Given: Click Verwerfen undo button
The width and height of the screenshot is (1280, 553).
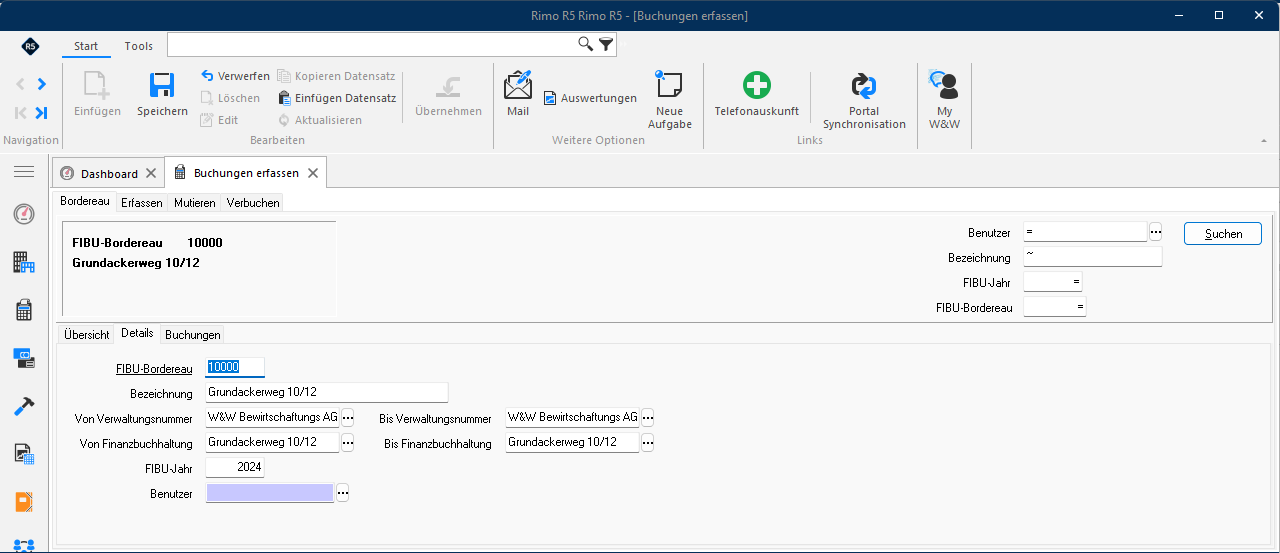Looking at the screenshot, I should coord(235,76).
